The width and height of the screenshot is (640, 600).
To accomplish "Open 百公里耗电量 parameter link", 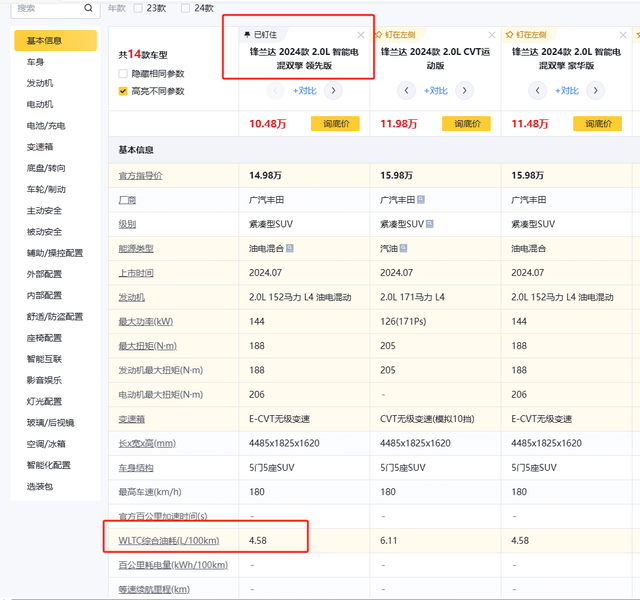I will point(173,565).
